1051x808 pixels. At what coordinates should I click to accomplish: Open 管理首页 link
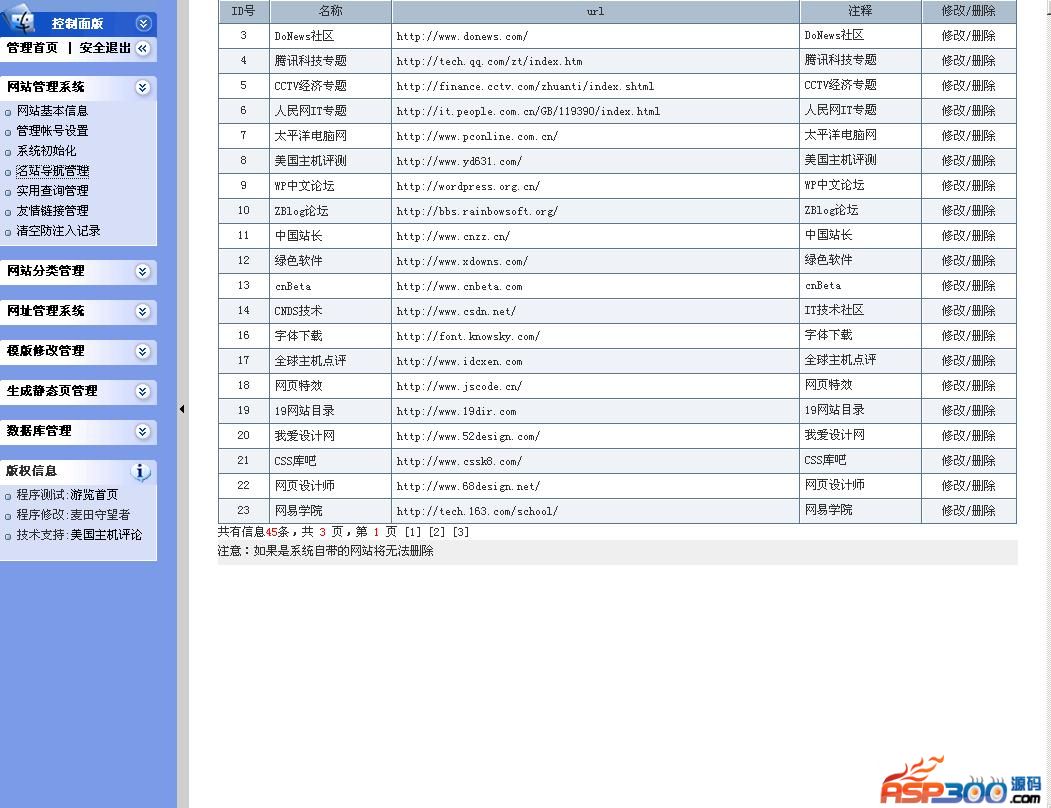tap(32, 48)
